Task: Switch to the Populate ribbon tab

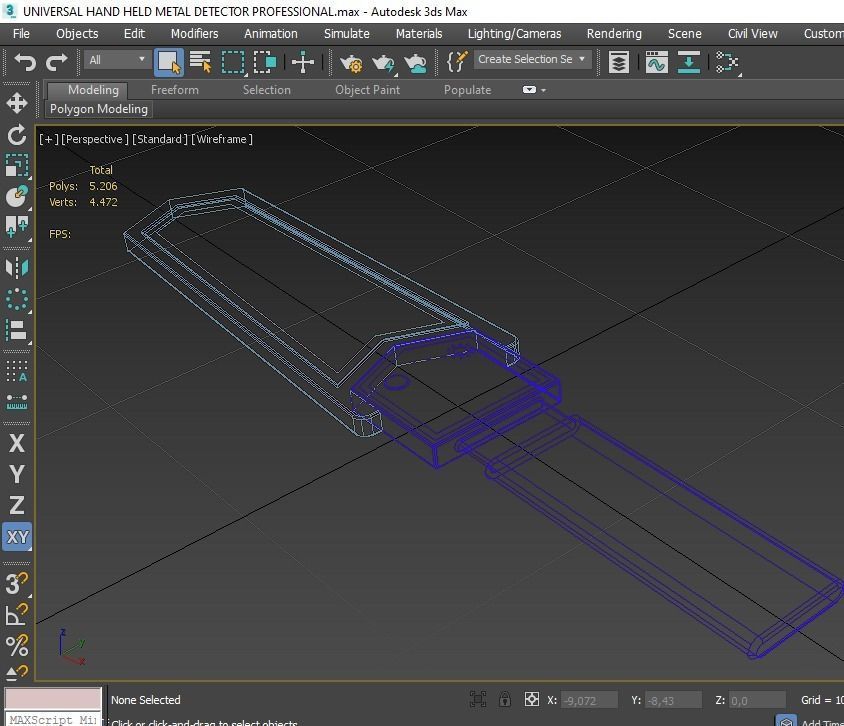Action: point(467,90)
